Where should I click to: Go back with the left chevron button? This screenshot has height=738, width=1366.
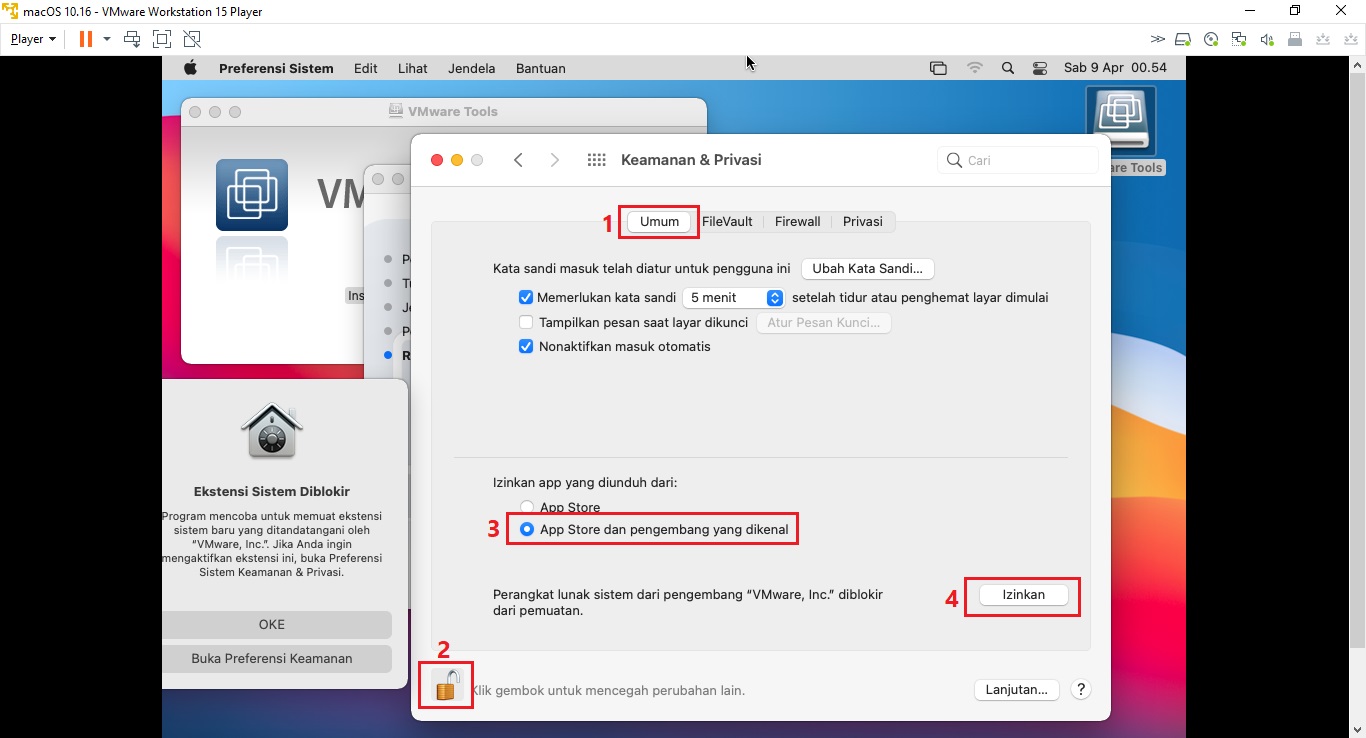518,160
